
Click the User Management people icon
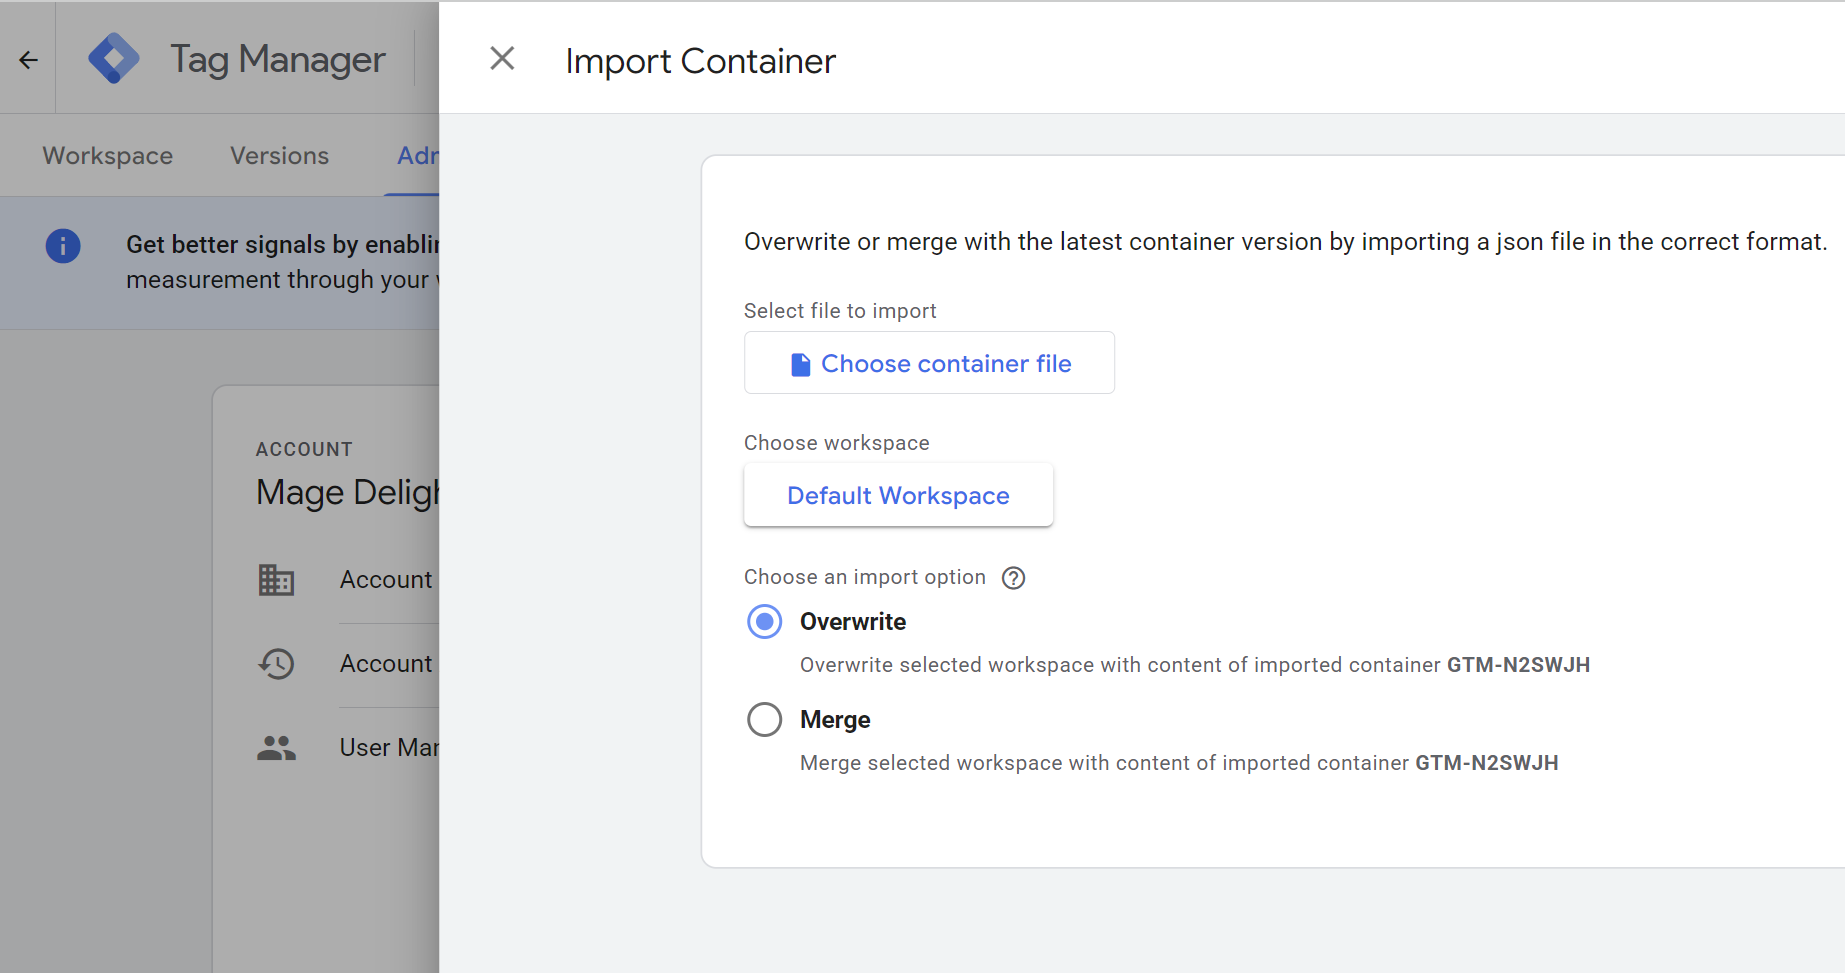(x=276, y=748)
